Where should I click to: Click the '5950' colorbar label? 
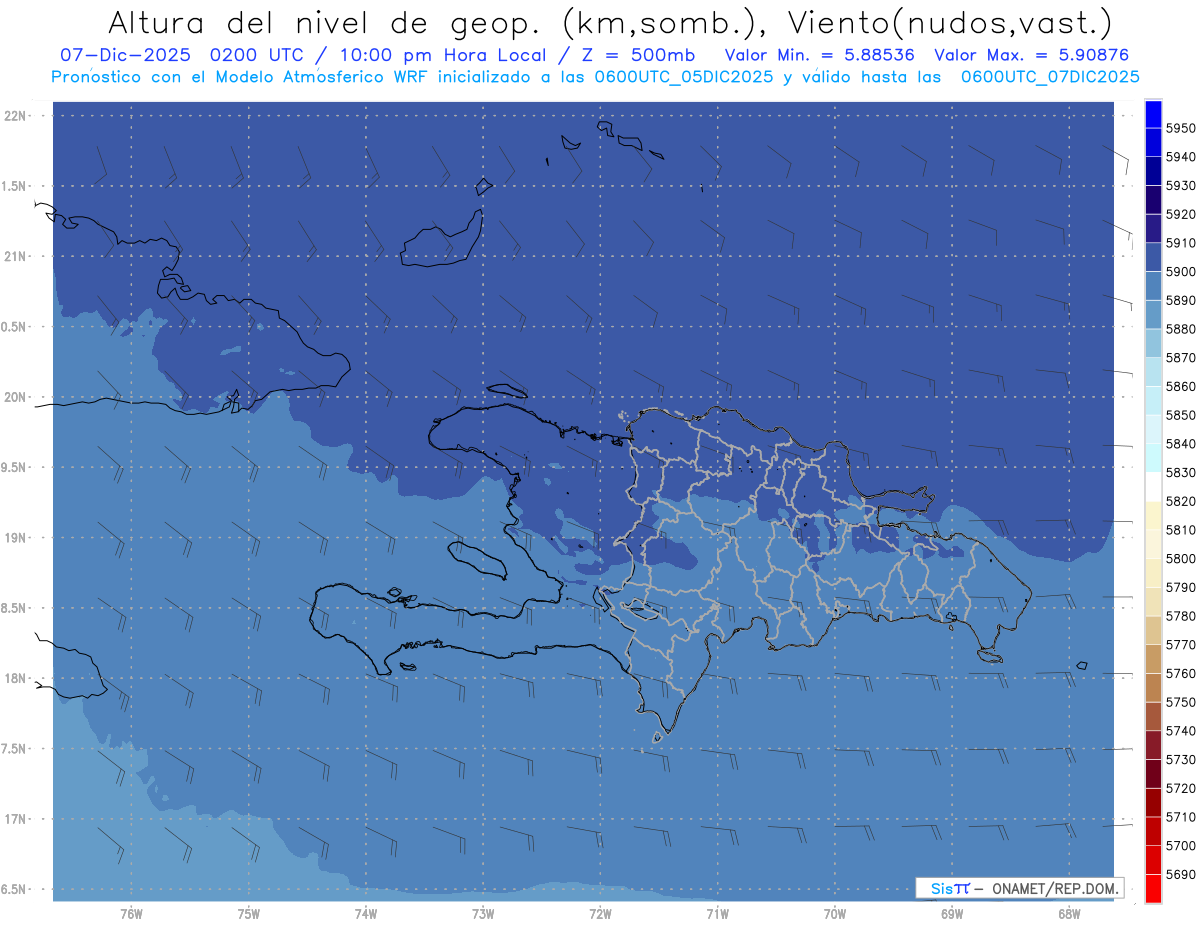[x=1180, y=128]
